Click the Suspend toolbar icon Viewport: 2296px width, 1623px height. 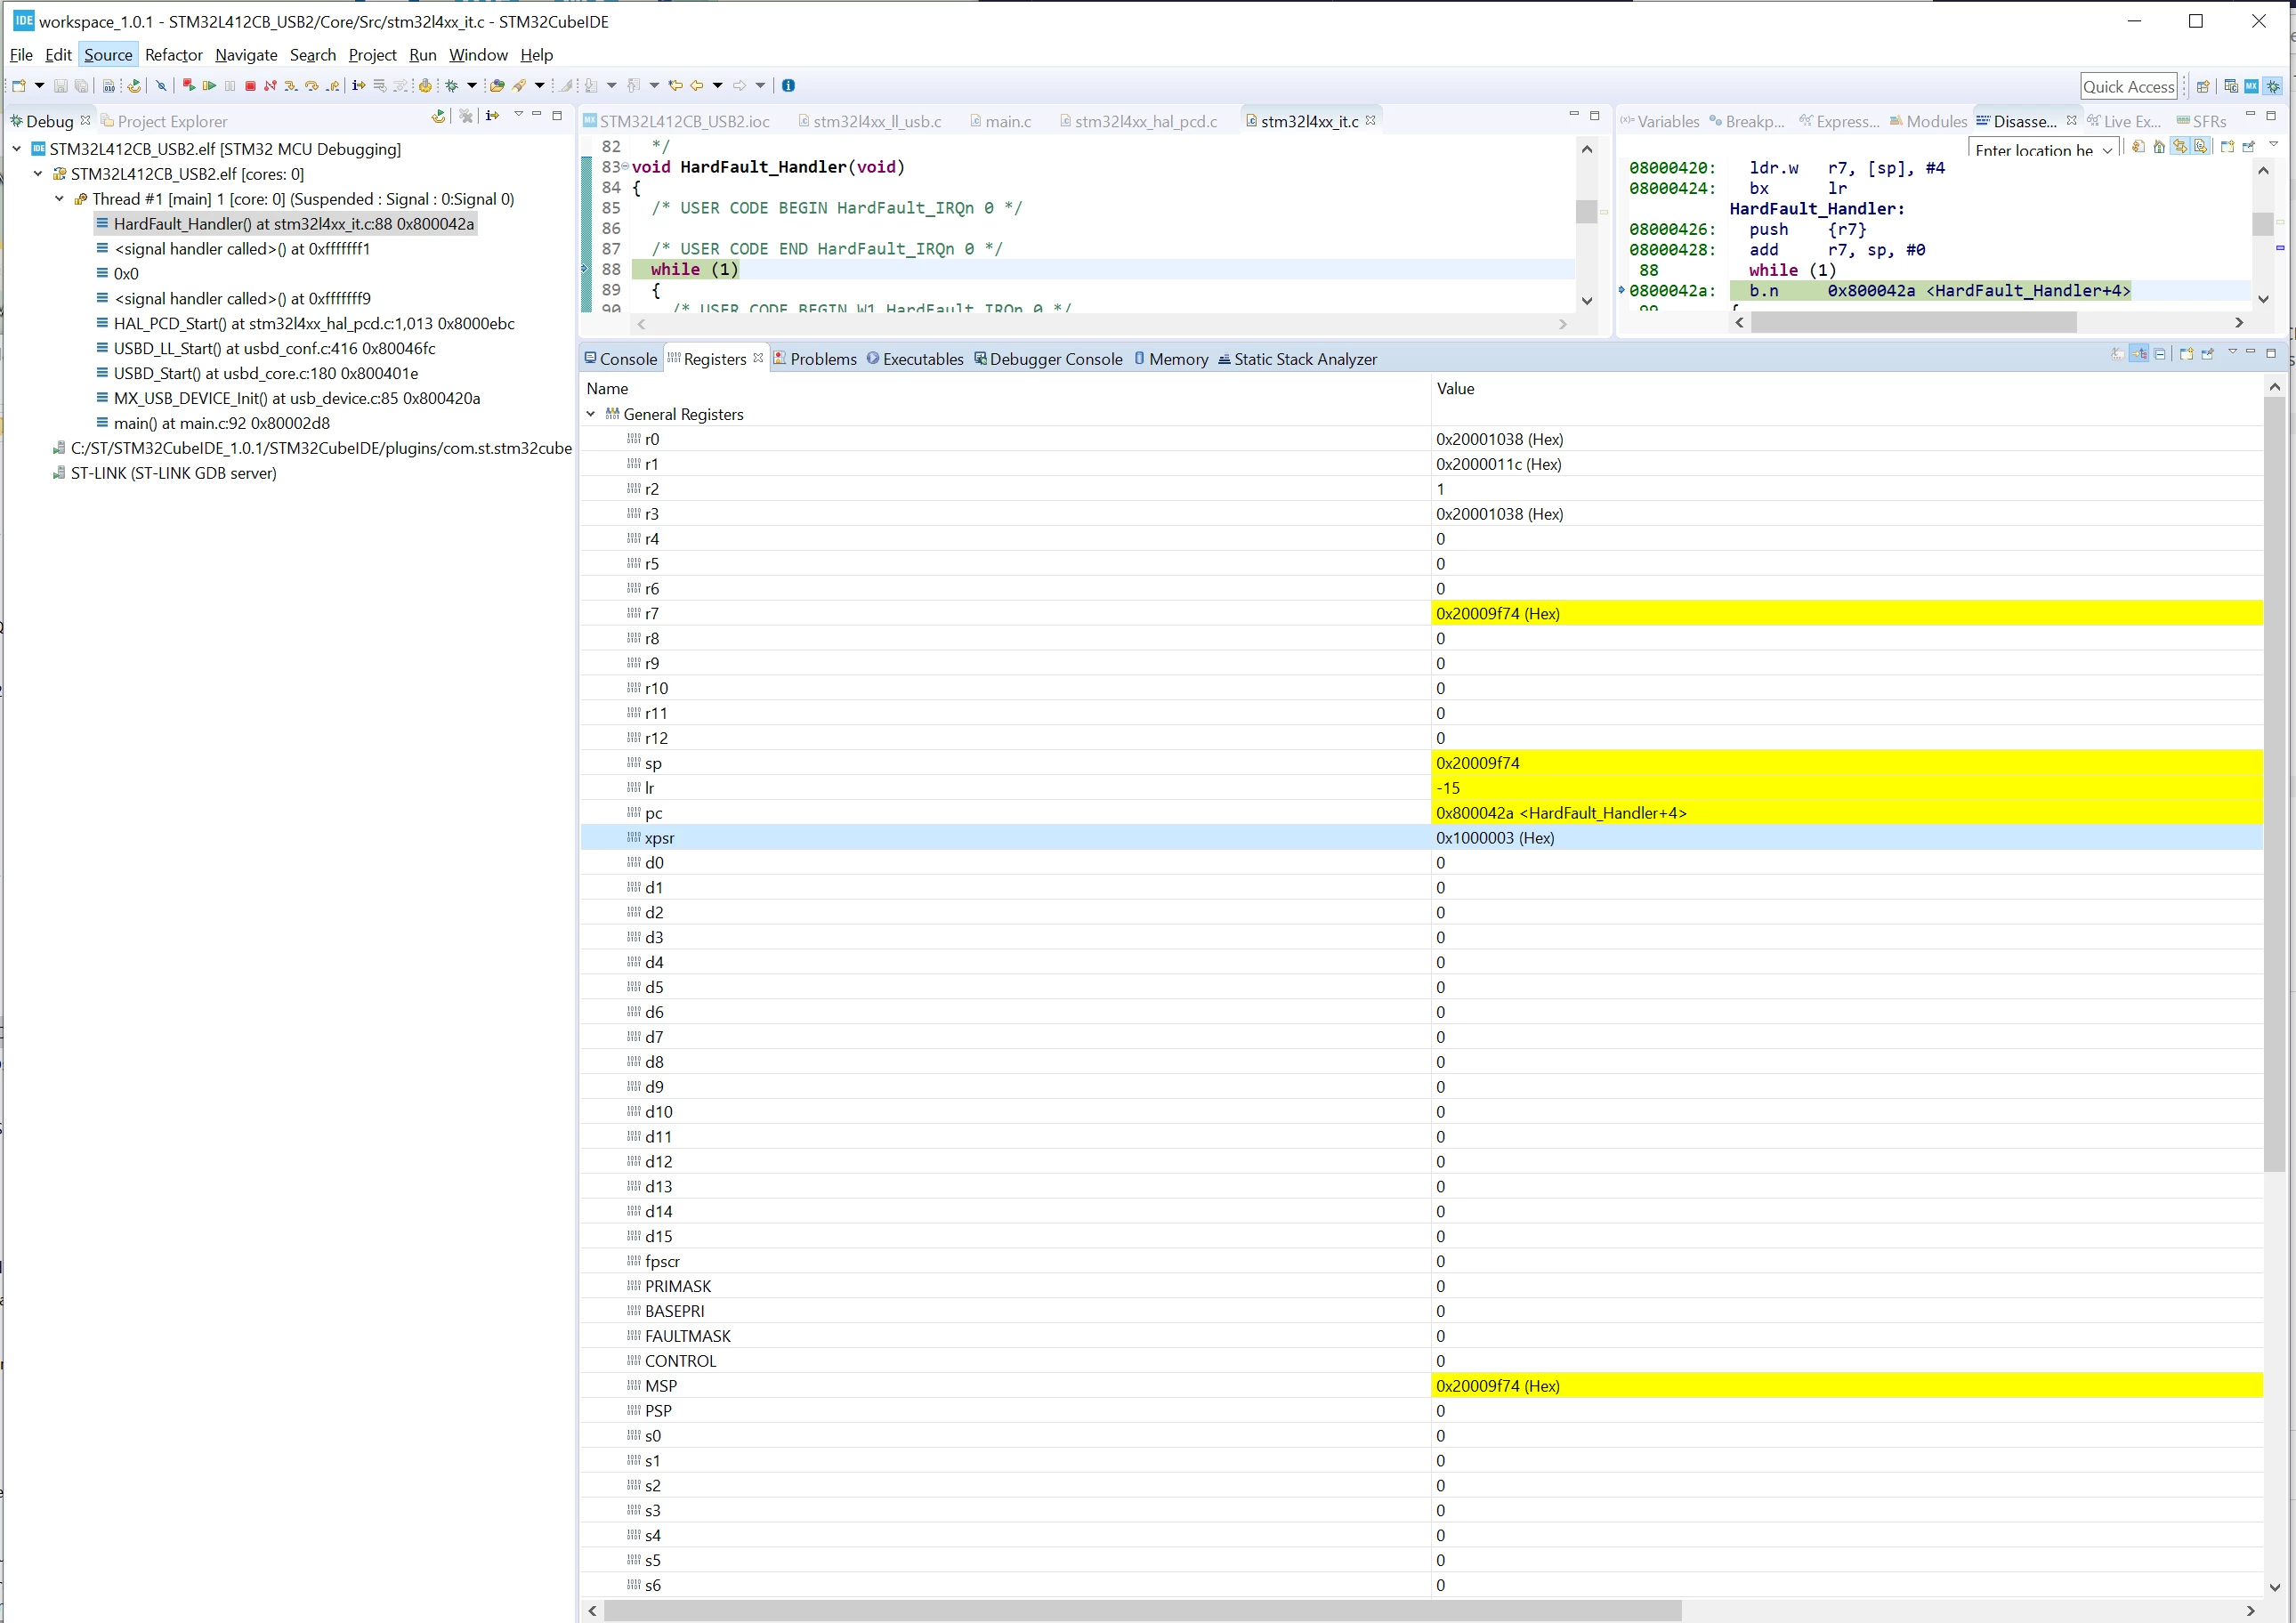pyautogui.click(x=230, y=86)
